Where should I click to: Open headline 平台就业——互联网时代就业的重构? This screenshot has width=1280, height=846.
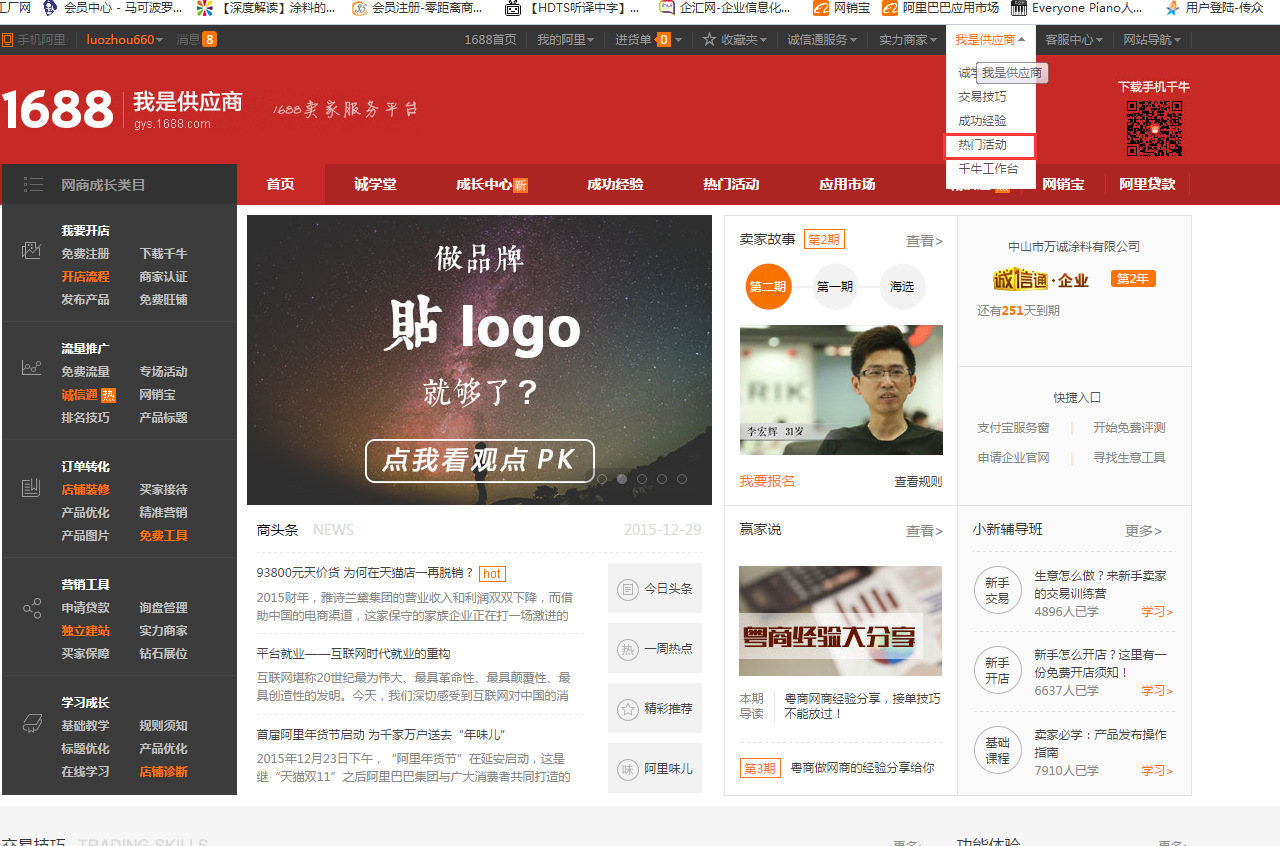[x=354, y=653]
